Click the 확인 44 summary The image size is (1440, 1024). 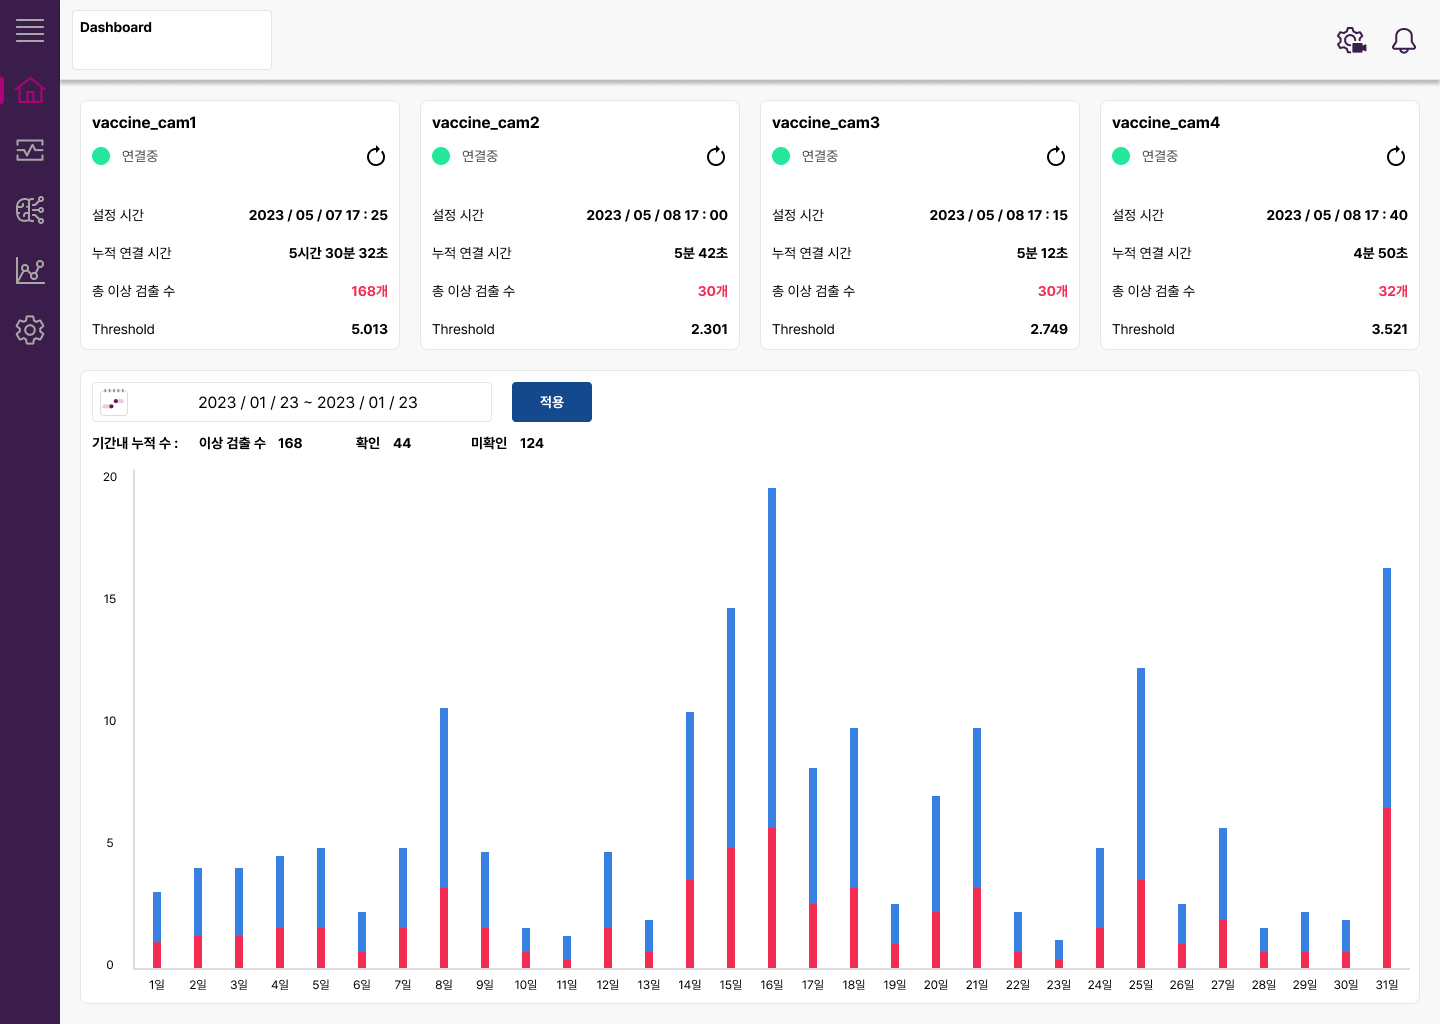pyautogui.click(x=383, y=443)
